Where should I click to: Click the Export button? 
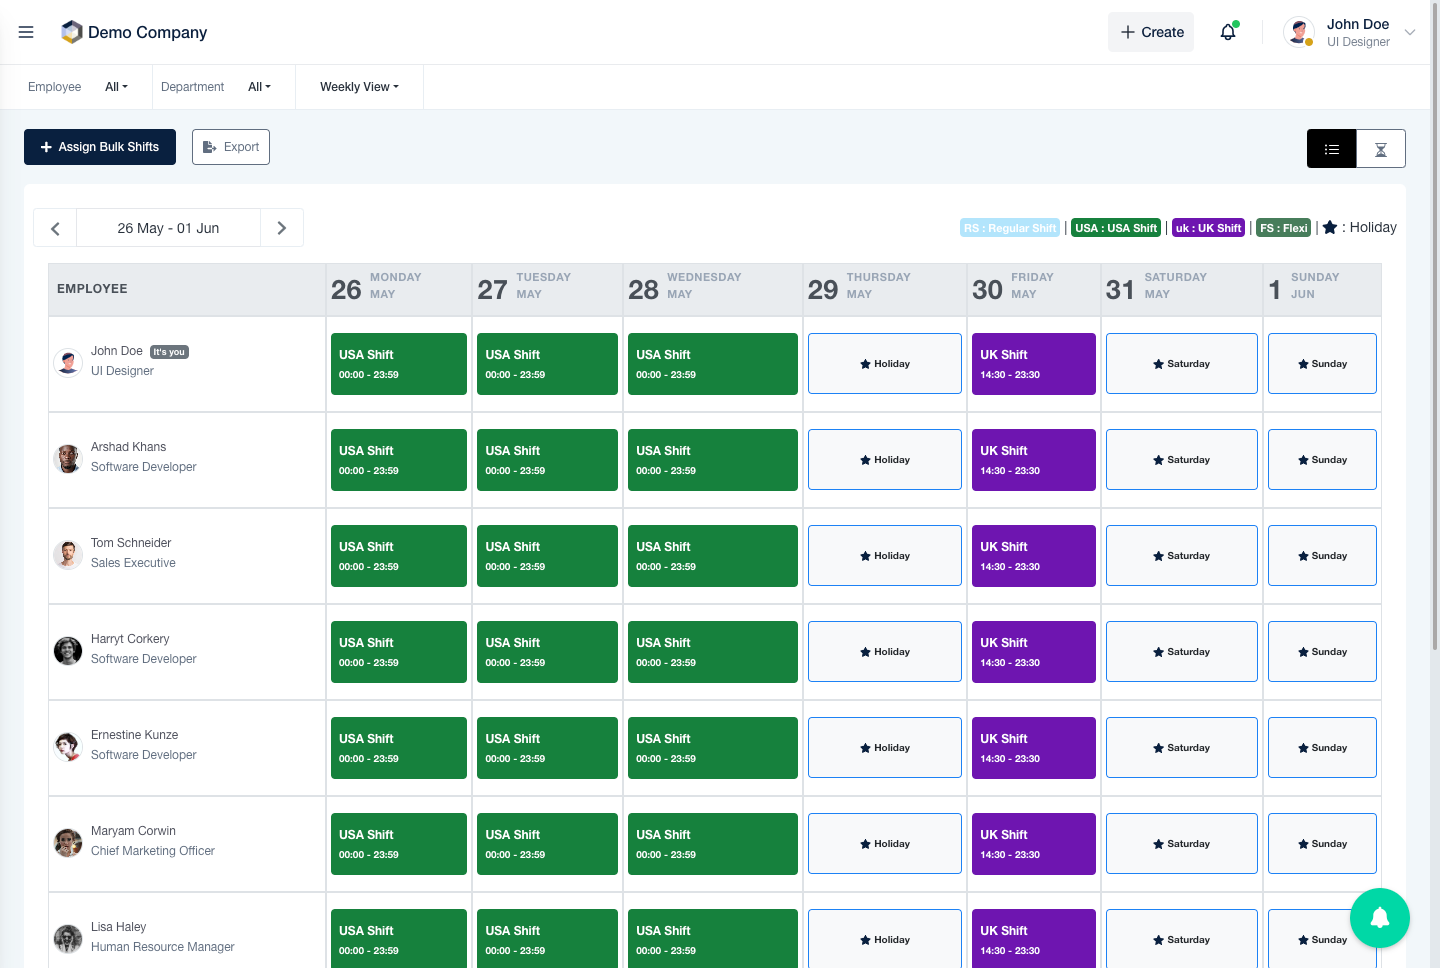(231, 147)
